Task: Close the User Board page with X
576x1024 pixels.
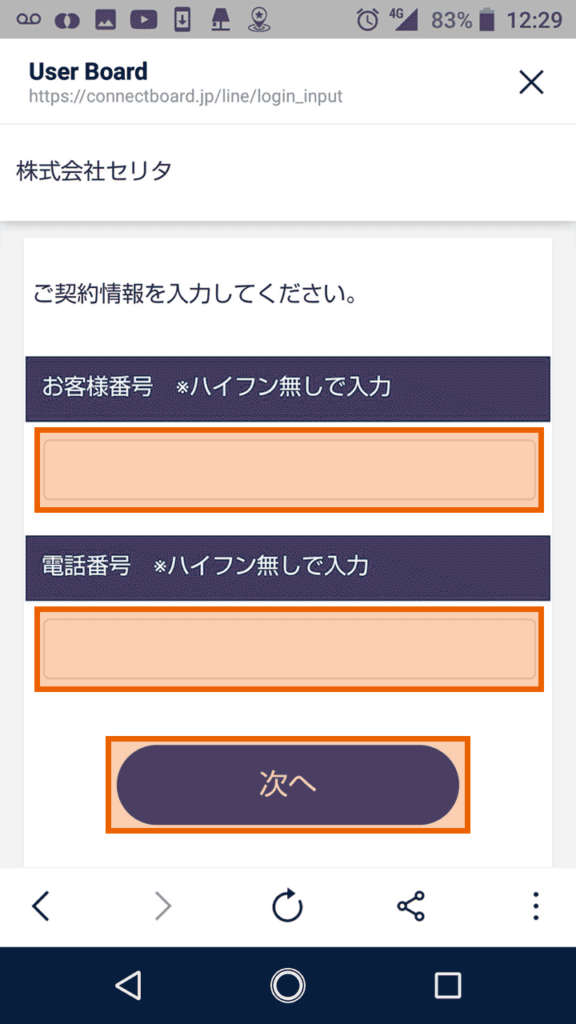Action: coord(531,82)
